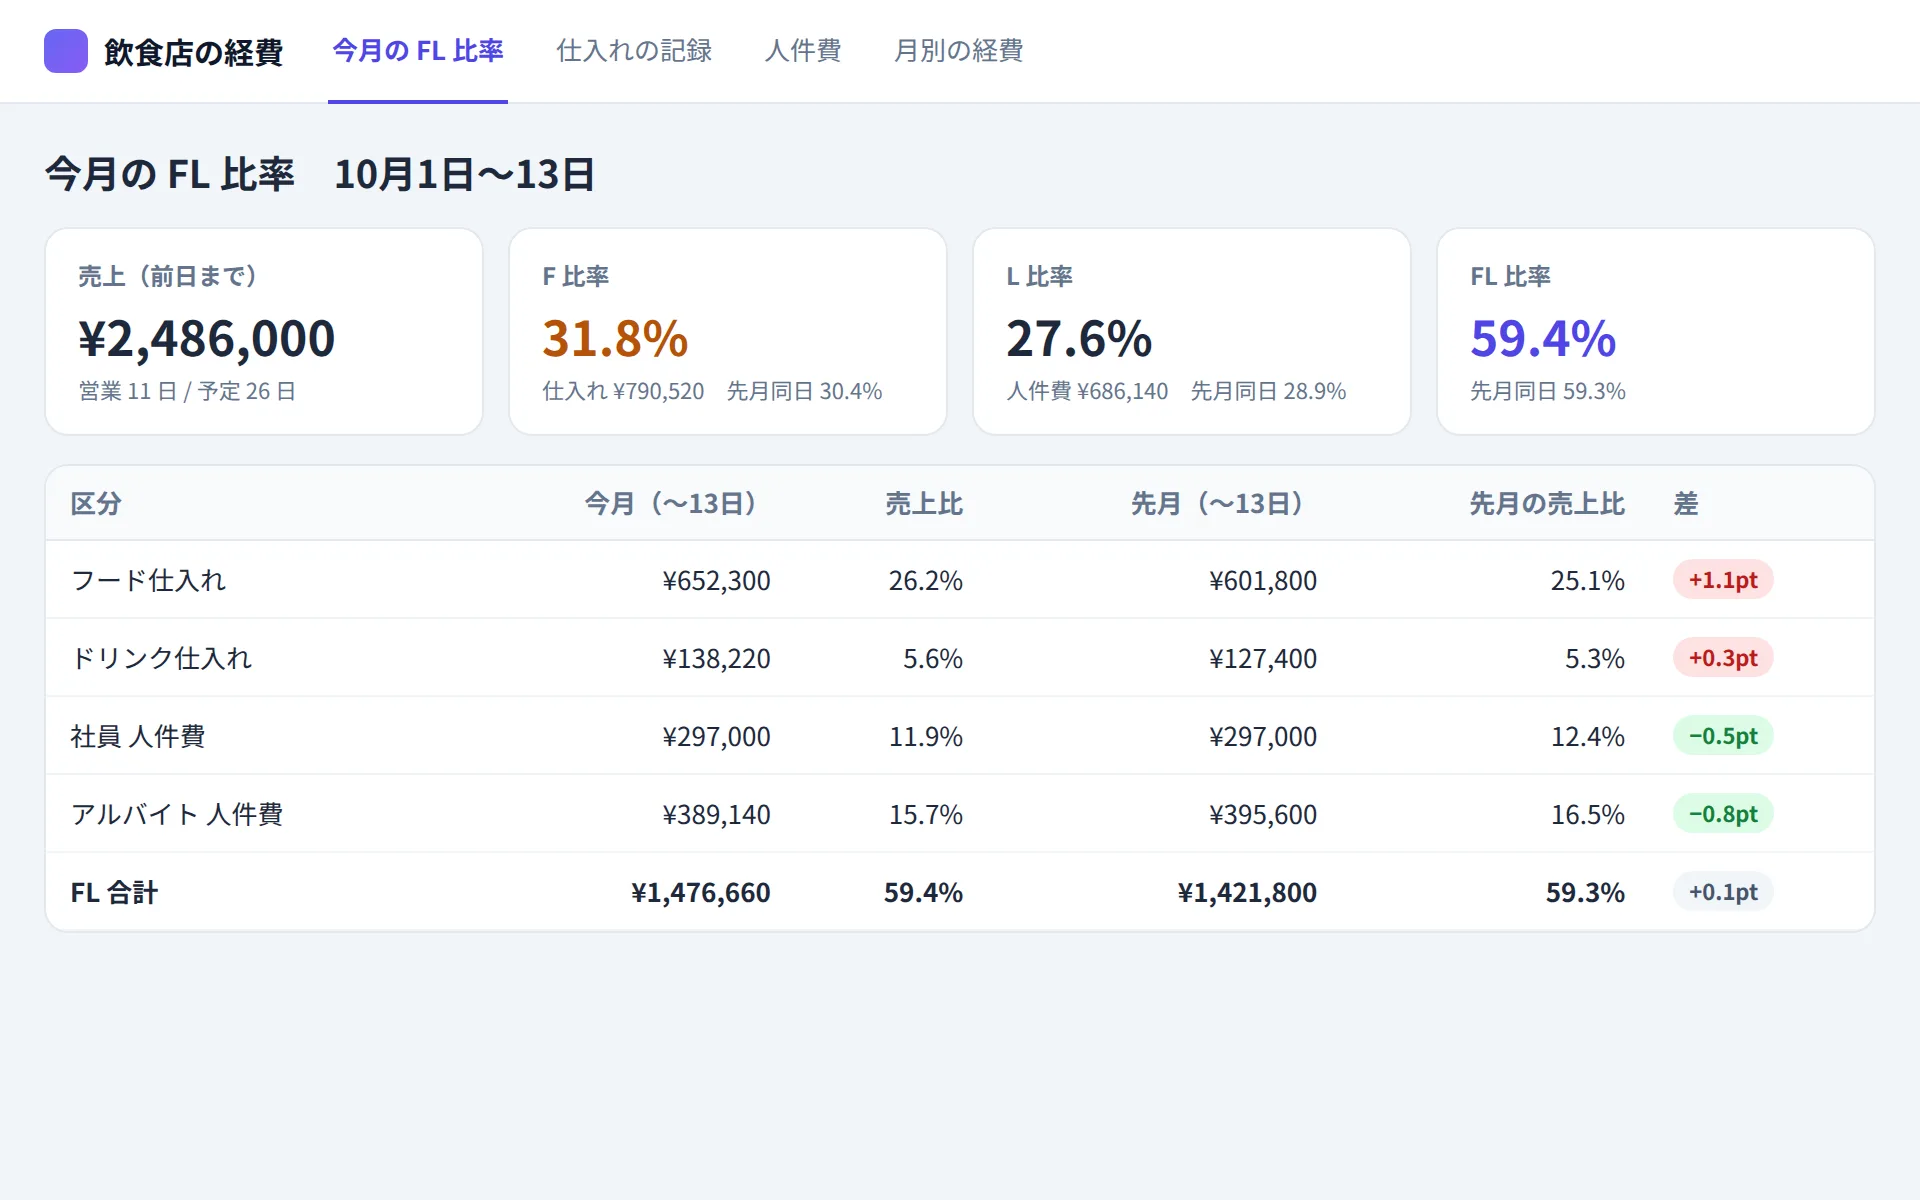Click the +1.1pt difference badge
The width and height of the screenshot is (1920, 1200).
(x=1723, y=580)
